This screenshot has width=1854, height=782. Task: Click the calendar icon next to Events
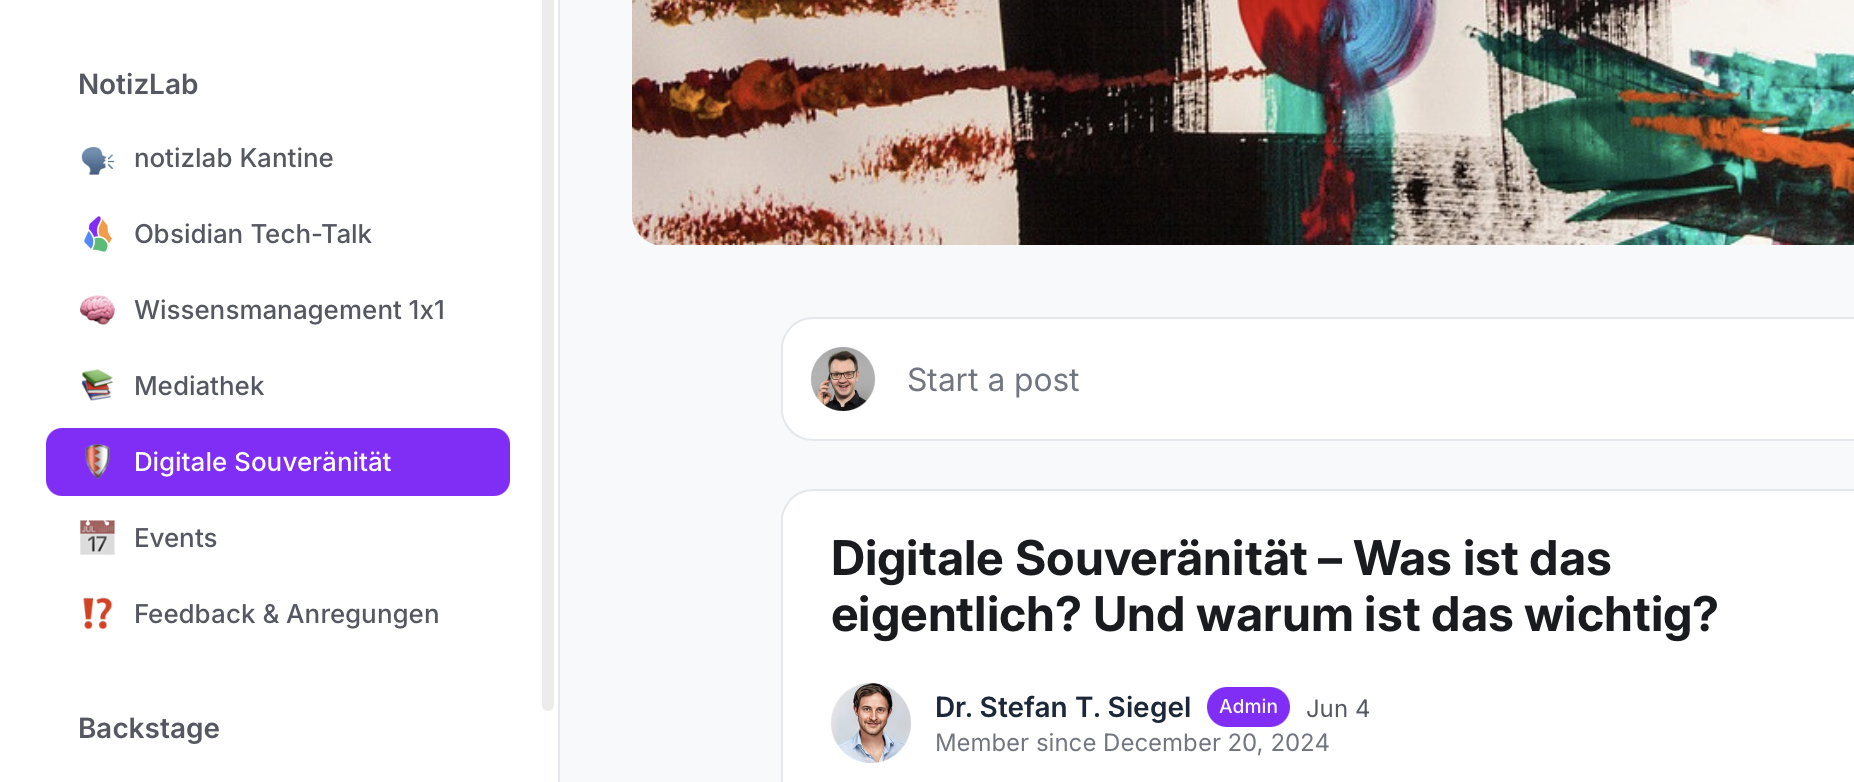tap(97, 538)
